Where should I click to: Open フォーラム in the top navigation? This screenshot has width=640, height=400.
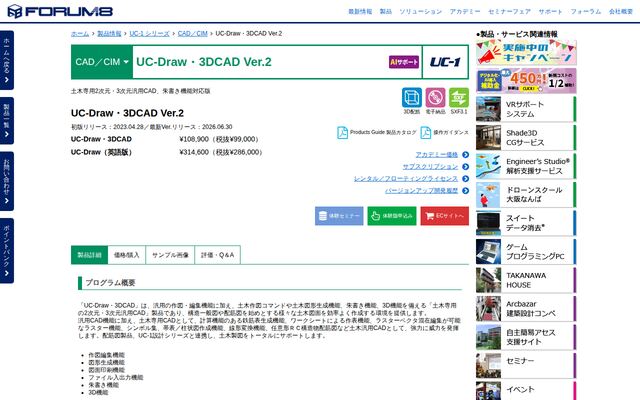(586, 11)
